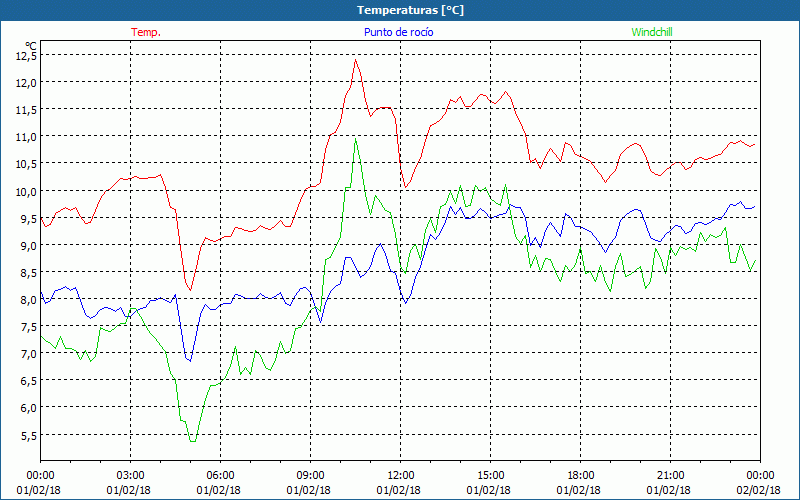
Task: Click the red temperature dip near 05:00
Action: (x=190, y=290)
